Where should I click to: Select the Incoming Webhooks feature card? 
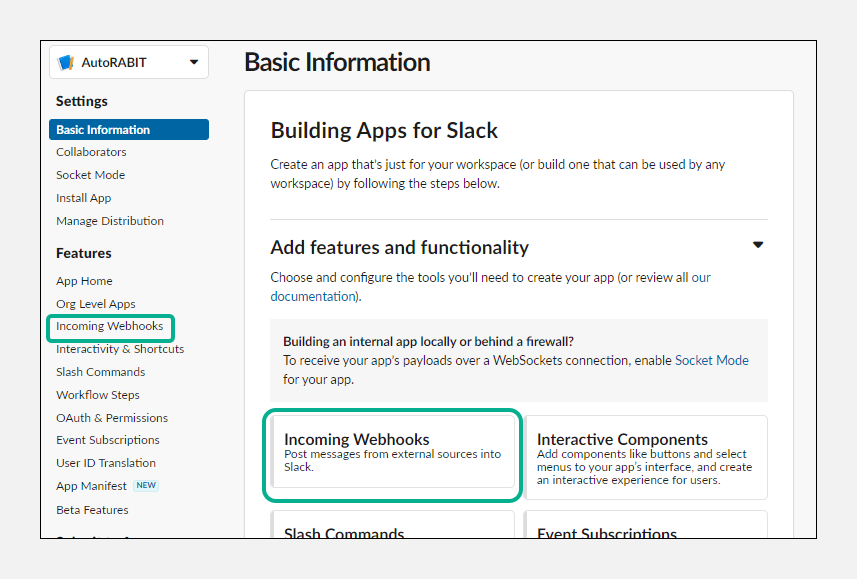(393, 456)
